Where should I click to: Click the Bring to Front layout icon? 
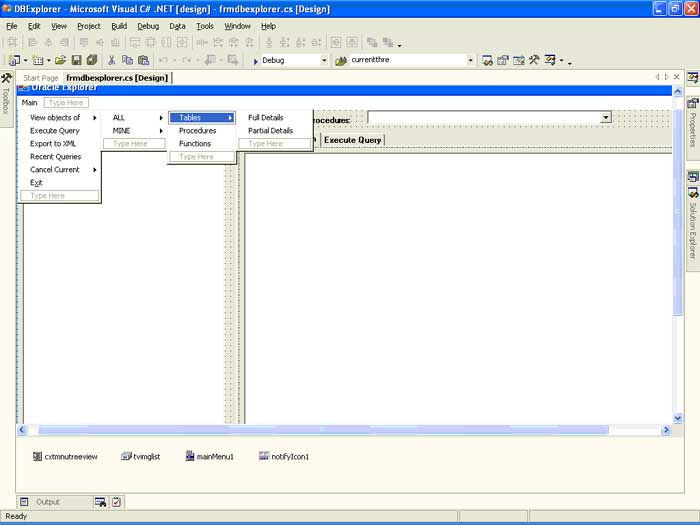(x=371, y=42)
